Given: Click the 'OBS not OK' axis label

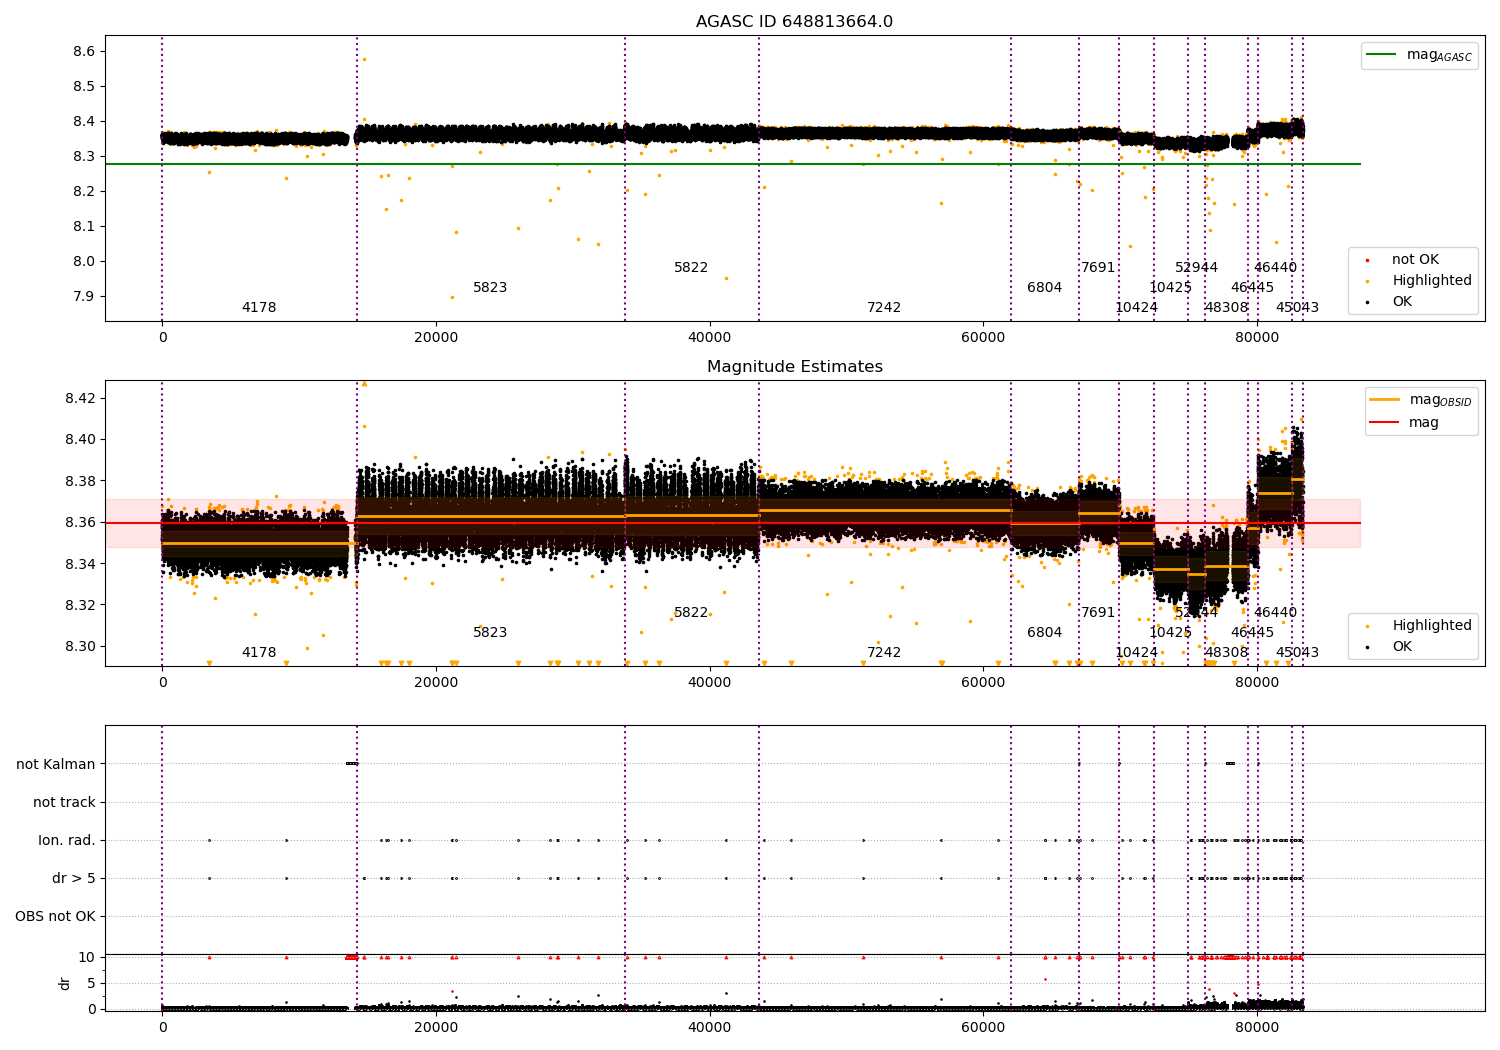Looking at the screenshot, I should [x=56, y=916].
